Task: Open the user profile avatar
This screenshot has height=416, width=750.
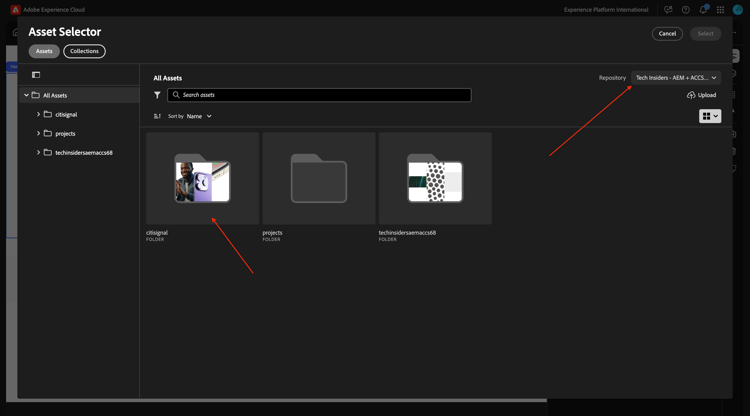Action: tap(738, 10)
